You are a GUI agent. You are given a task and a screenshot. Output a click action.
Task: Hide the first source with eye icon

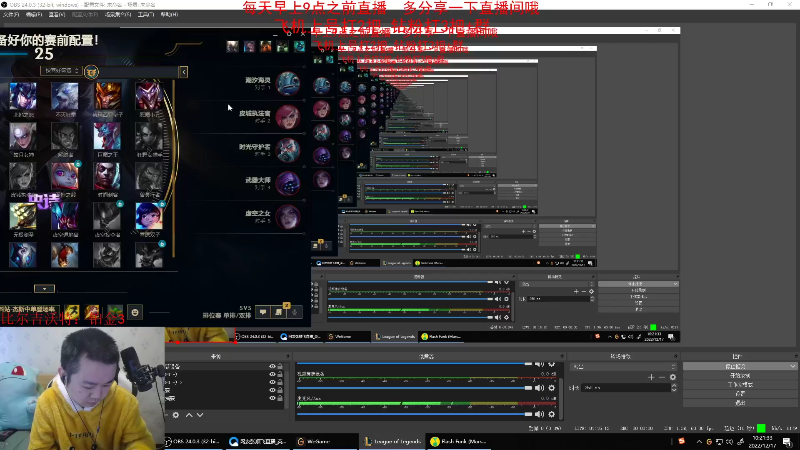[x=272, y=366]
